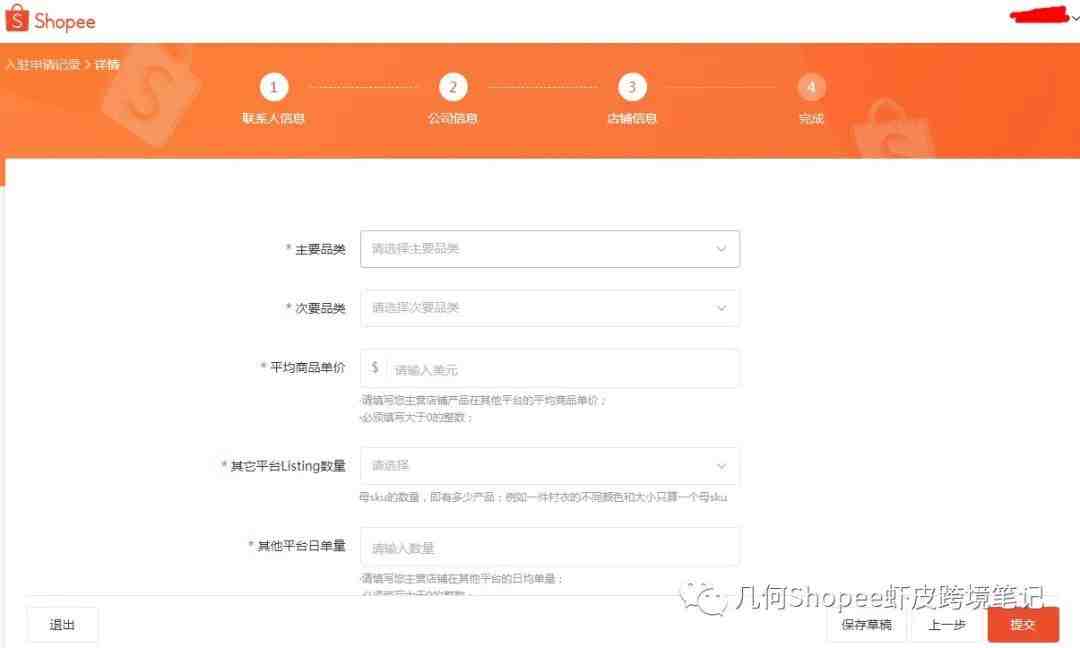Click the 保存草稿 button

[x=866, y=625]
